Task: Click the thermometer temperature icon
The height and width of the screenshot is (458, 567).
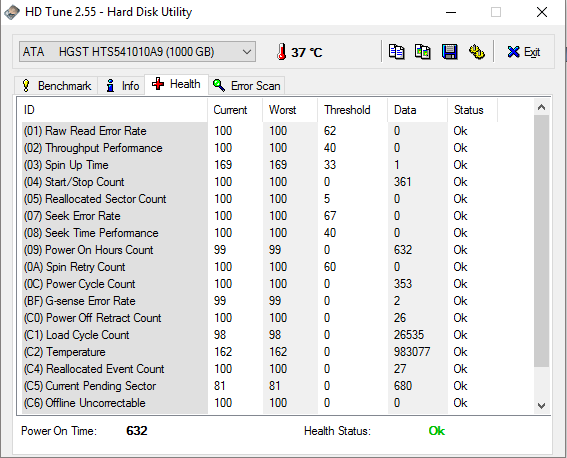Action: pyautogui.click(x=281, y=52)
